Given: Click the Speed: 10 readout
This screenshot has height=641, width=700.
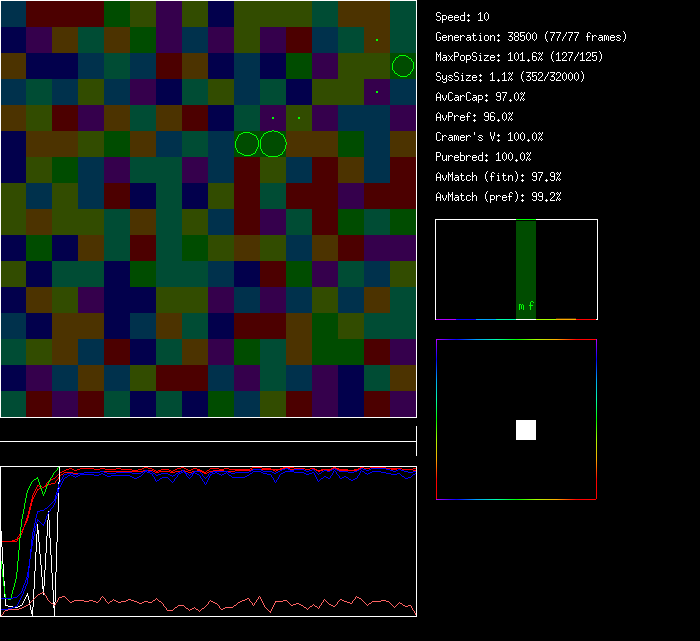Looking at the screenshot, I should 462,17.
